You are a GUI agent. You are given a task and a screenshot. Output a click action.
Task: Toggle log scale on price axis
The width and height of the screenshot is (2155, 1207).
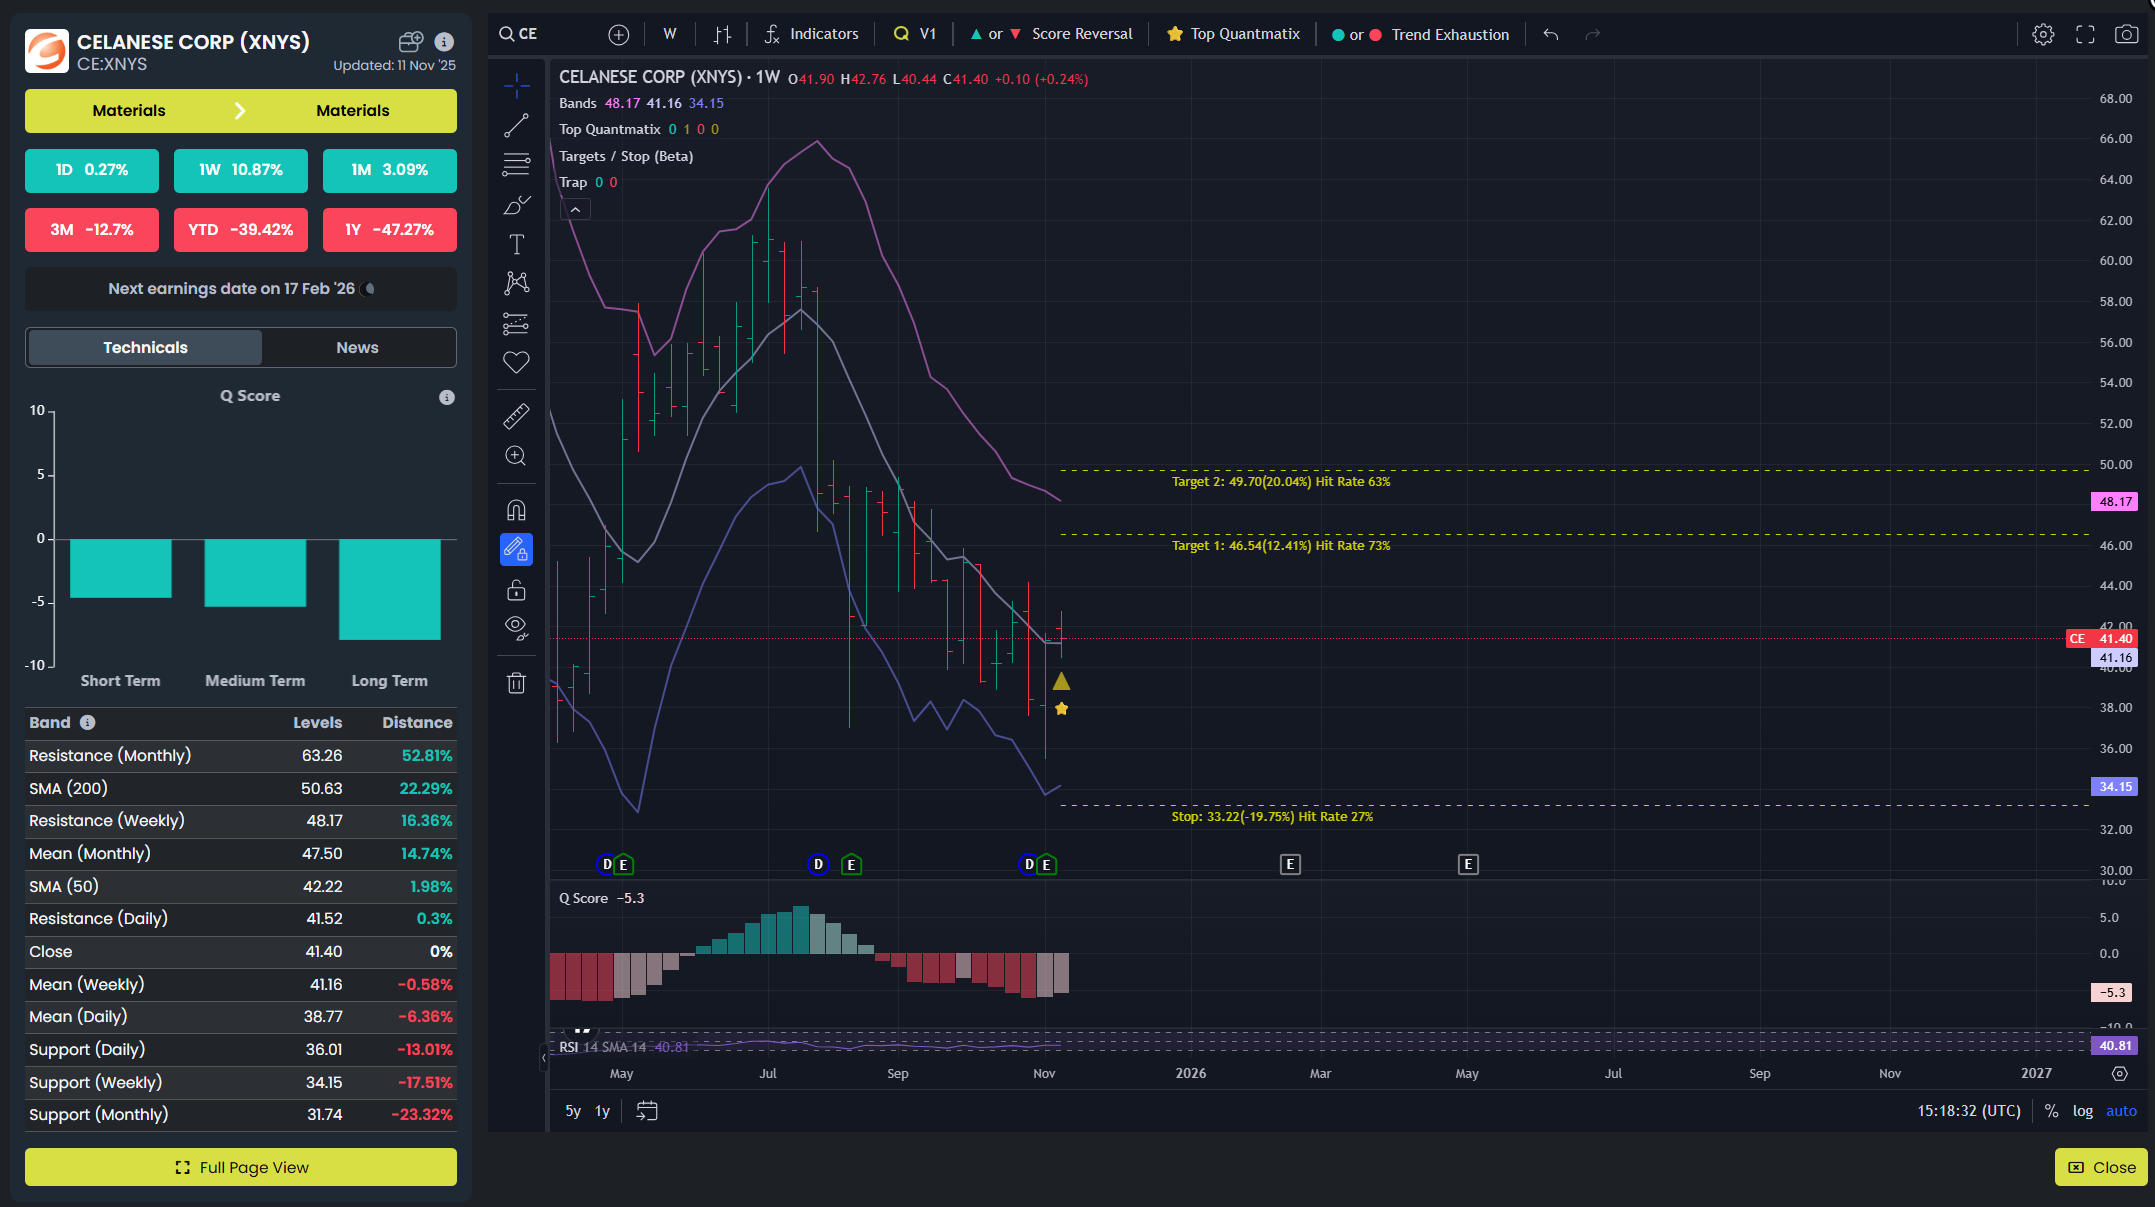(2082, 1111)
